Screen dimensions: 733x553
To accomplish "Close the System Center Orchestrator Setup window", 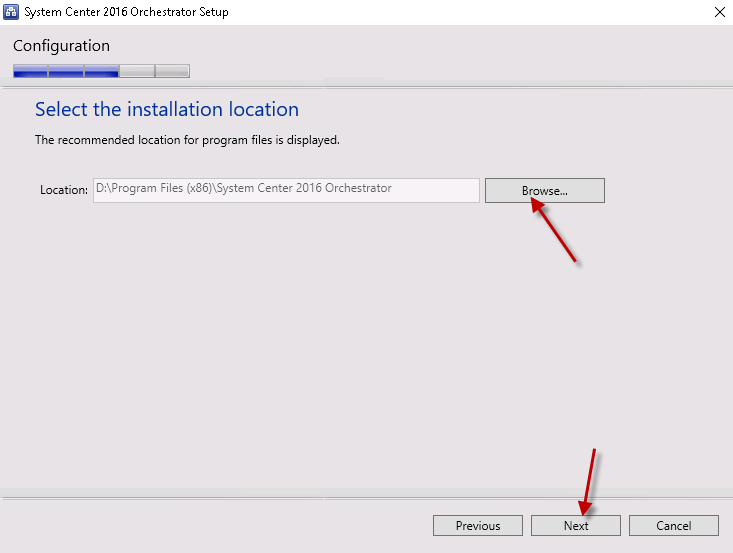I will point(719,12).
